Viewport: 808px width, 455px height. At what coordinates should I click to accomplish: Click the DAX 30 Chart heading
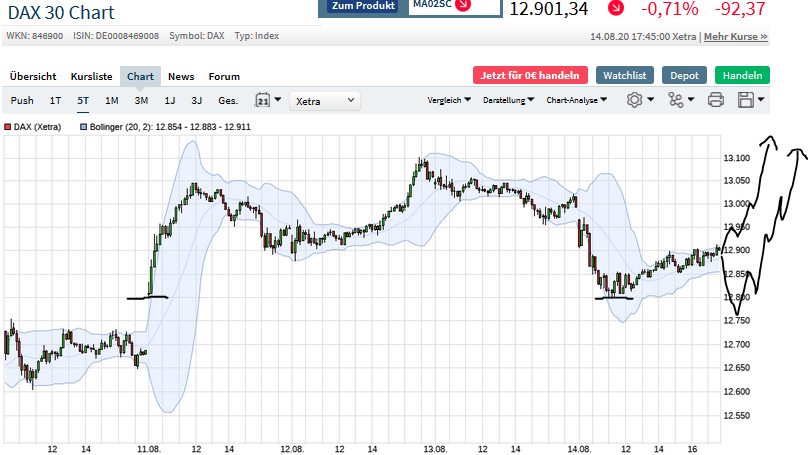click(61, 12)
